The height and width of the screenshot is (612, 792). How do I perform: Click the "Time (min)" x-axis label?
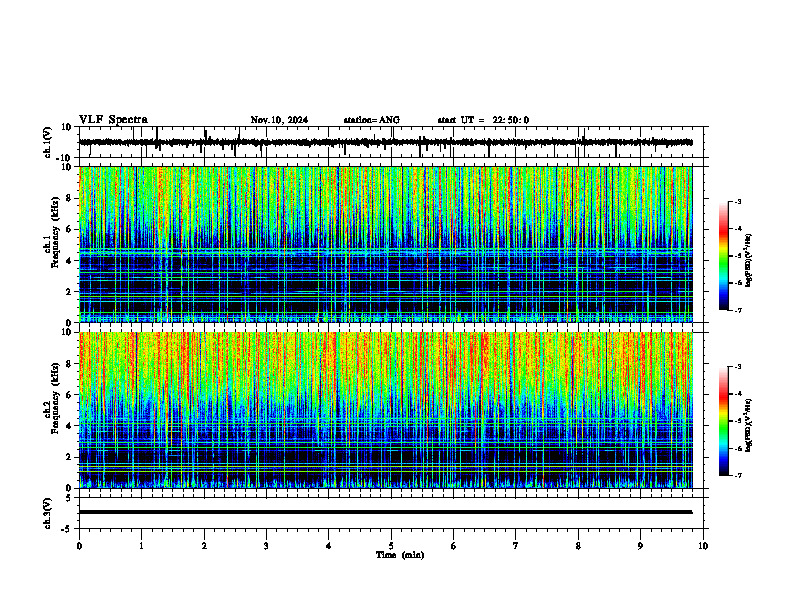400,555
